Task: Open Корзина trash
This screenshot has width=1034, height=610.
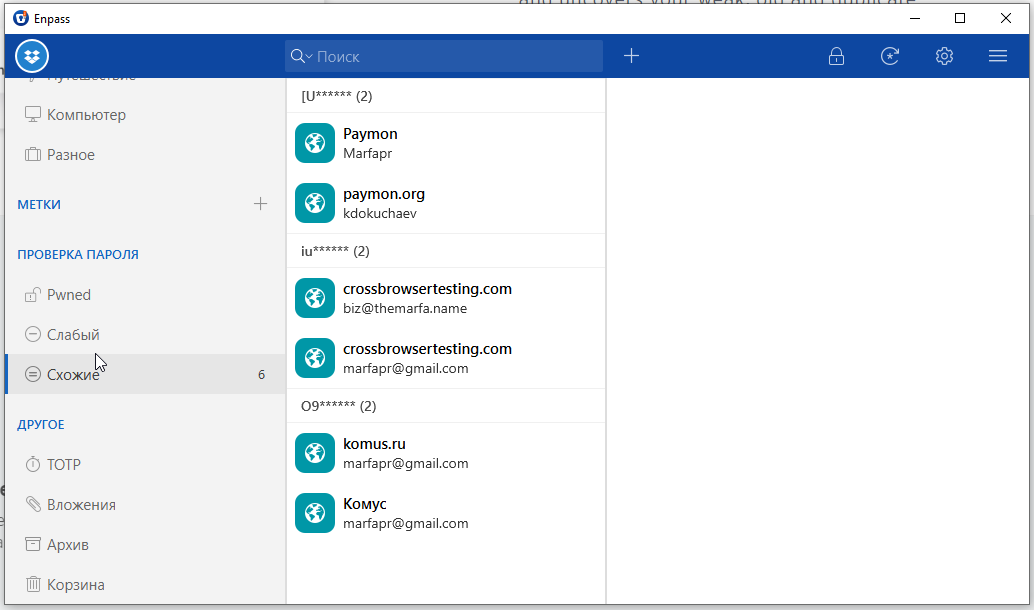Action: click(x=145, y=585)
